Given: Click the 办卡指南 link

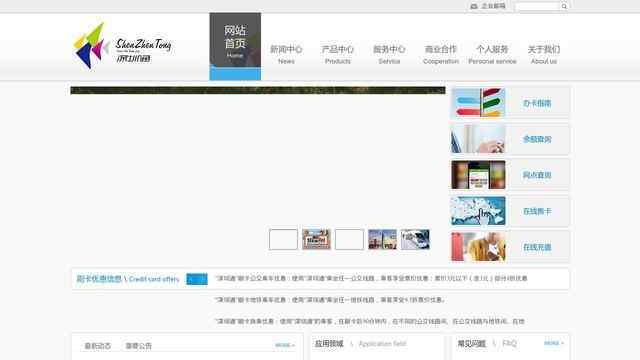Looking at the screenshot, I should (537, 103).
